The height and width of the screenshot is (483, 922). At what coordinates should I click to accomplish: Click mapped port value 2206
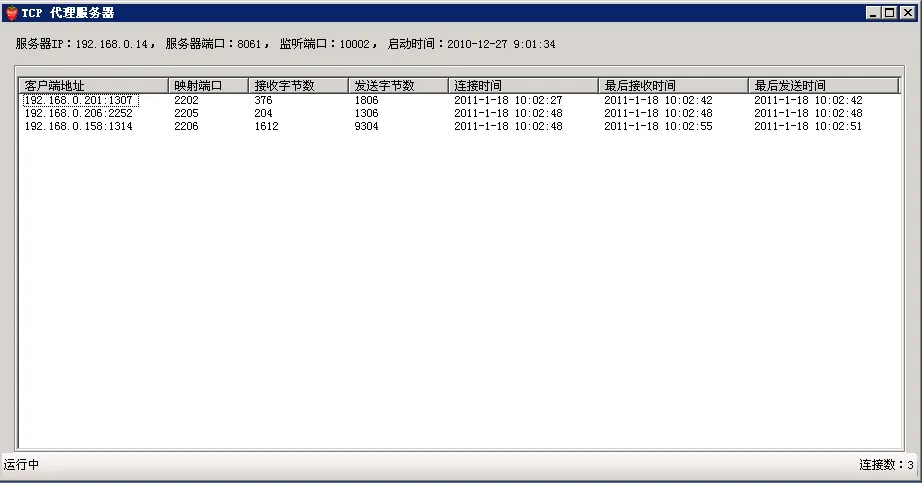(186, 126)
